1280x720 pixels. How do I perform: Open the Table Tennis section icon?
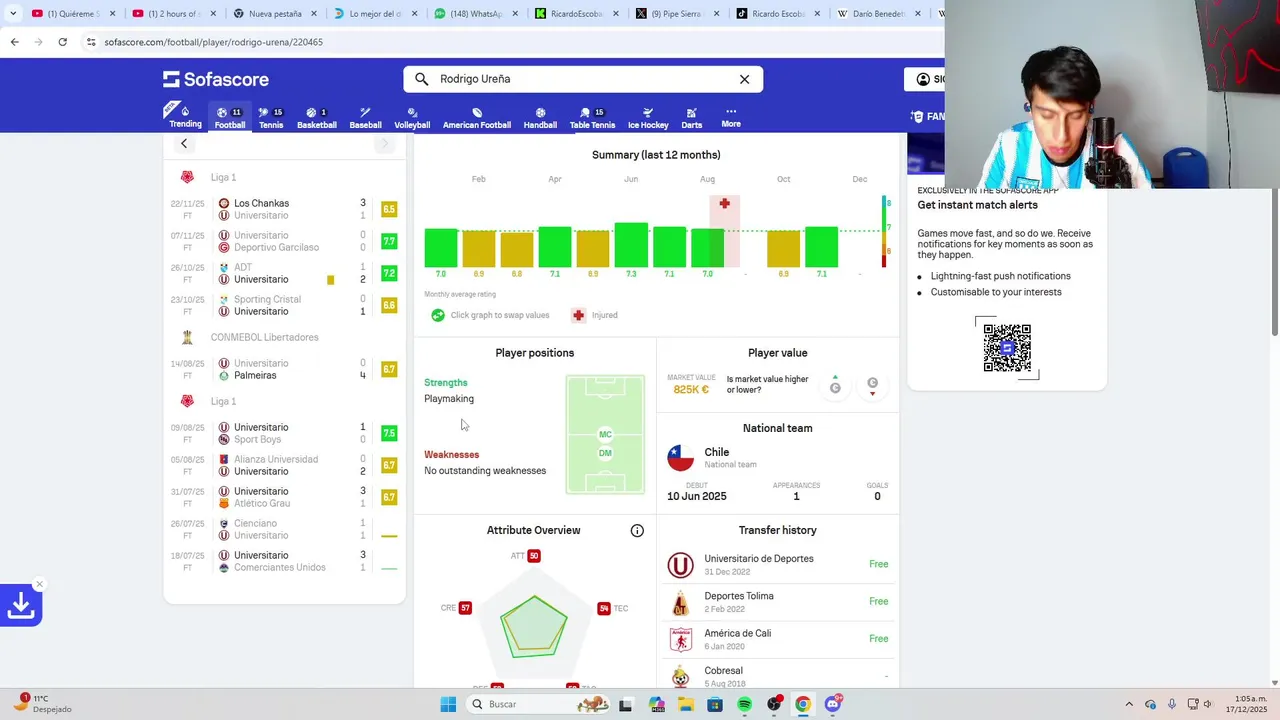(x=592, y=118)
